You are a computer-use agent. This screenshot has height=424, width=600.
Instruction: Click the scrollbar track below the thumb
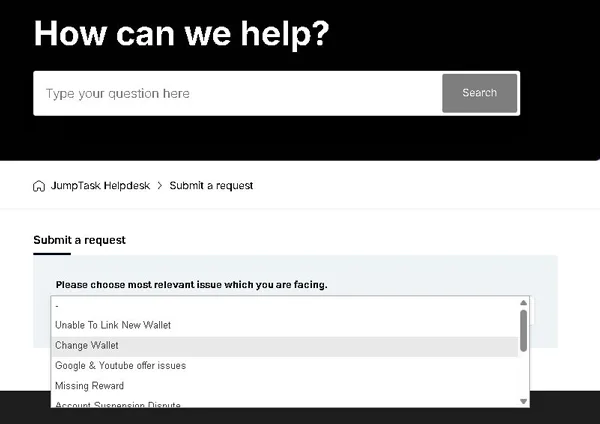[523, 375]
